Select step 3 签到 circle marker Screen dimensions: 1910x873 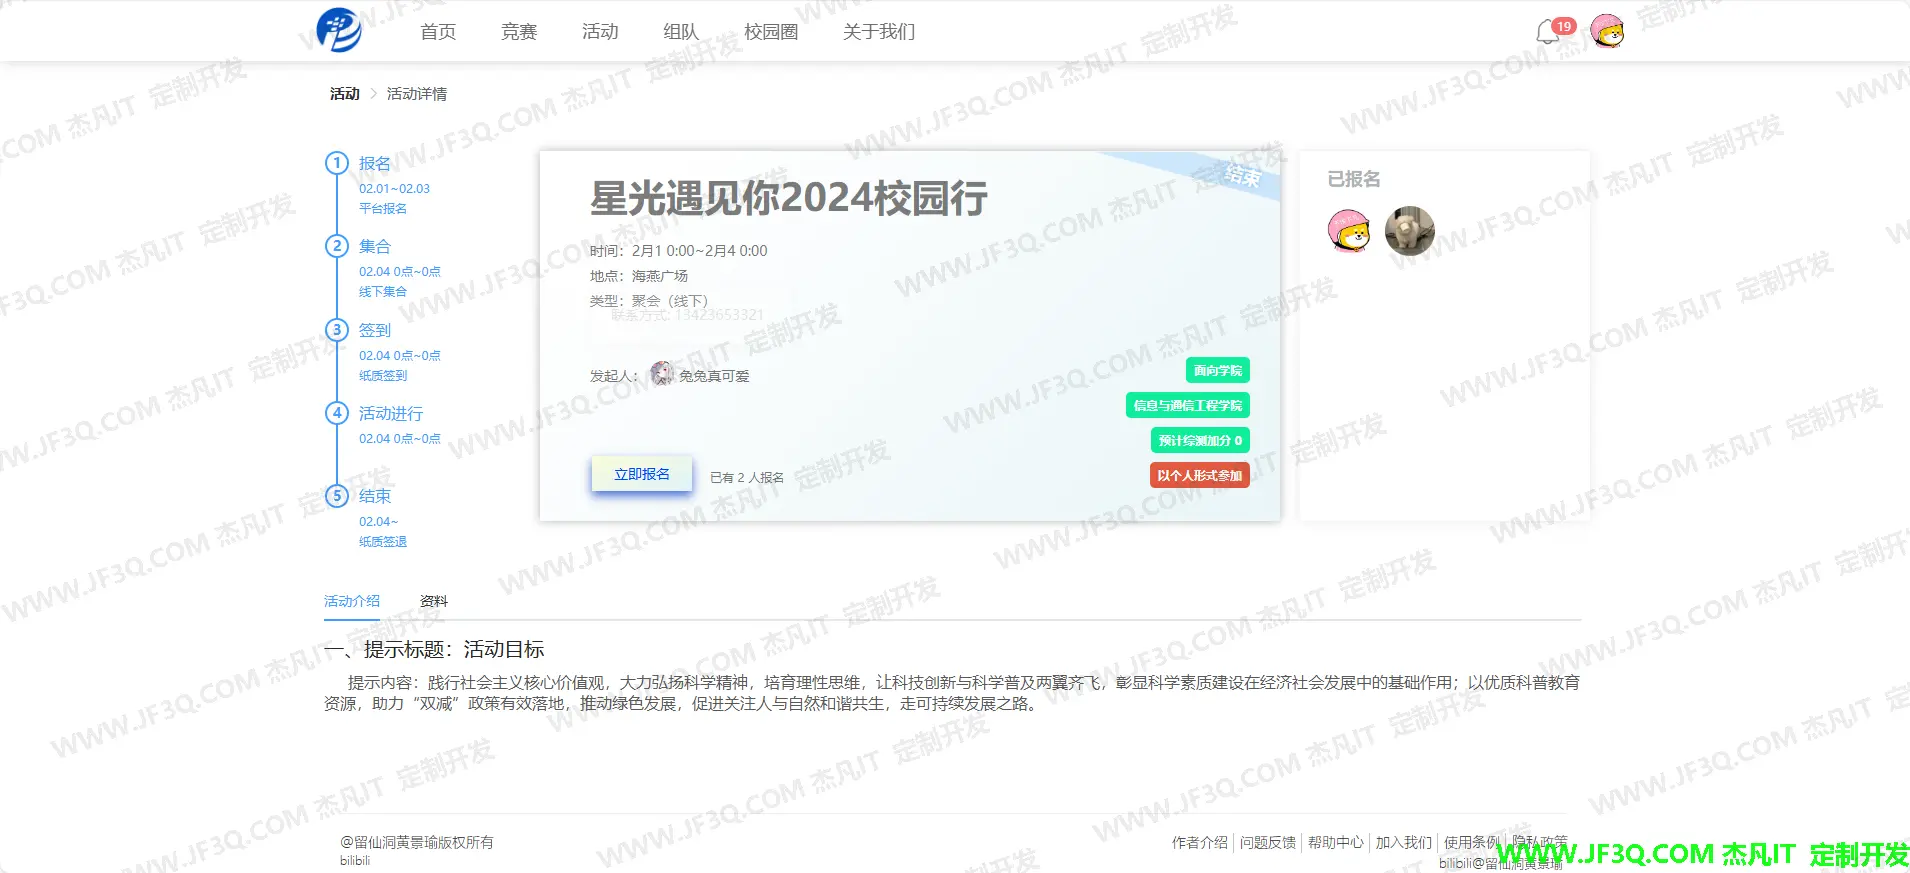(337, 330)
